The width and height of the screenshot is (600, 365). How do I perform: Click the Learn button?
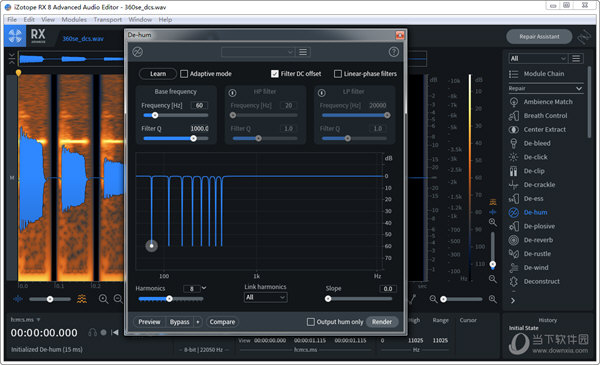(x=158, y=74)
